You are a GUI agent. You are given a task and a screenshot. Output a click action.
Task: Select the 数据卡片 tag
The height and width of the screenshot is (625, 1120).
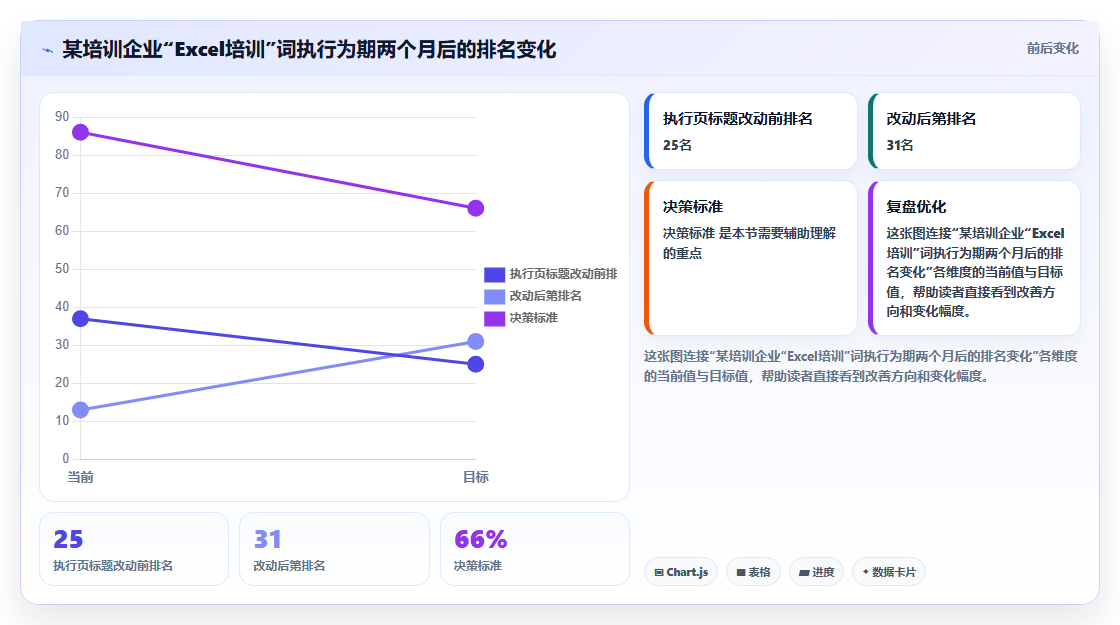point(889,572)
